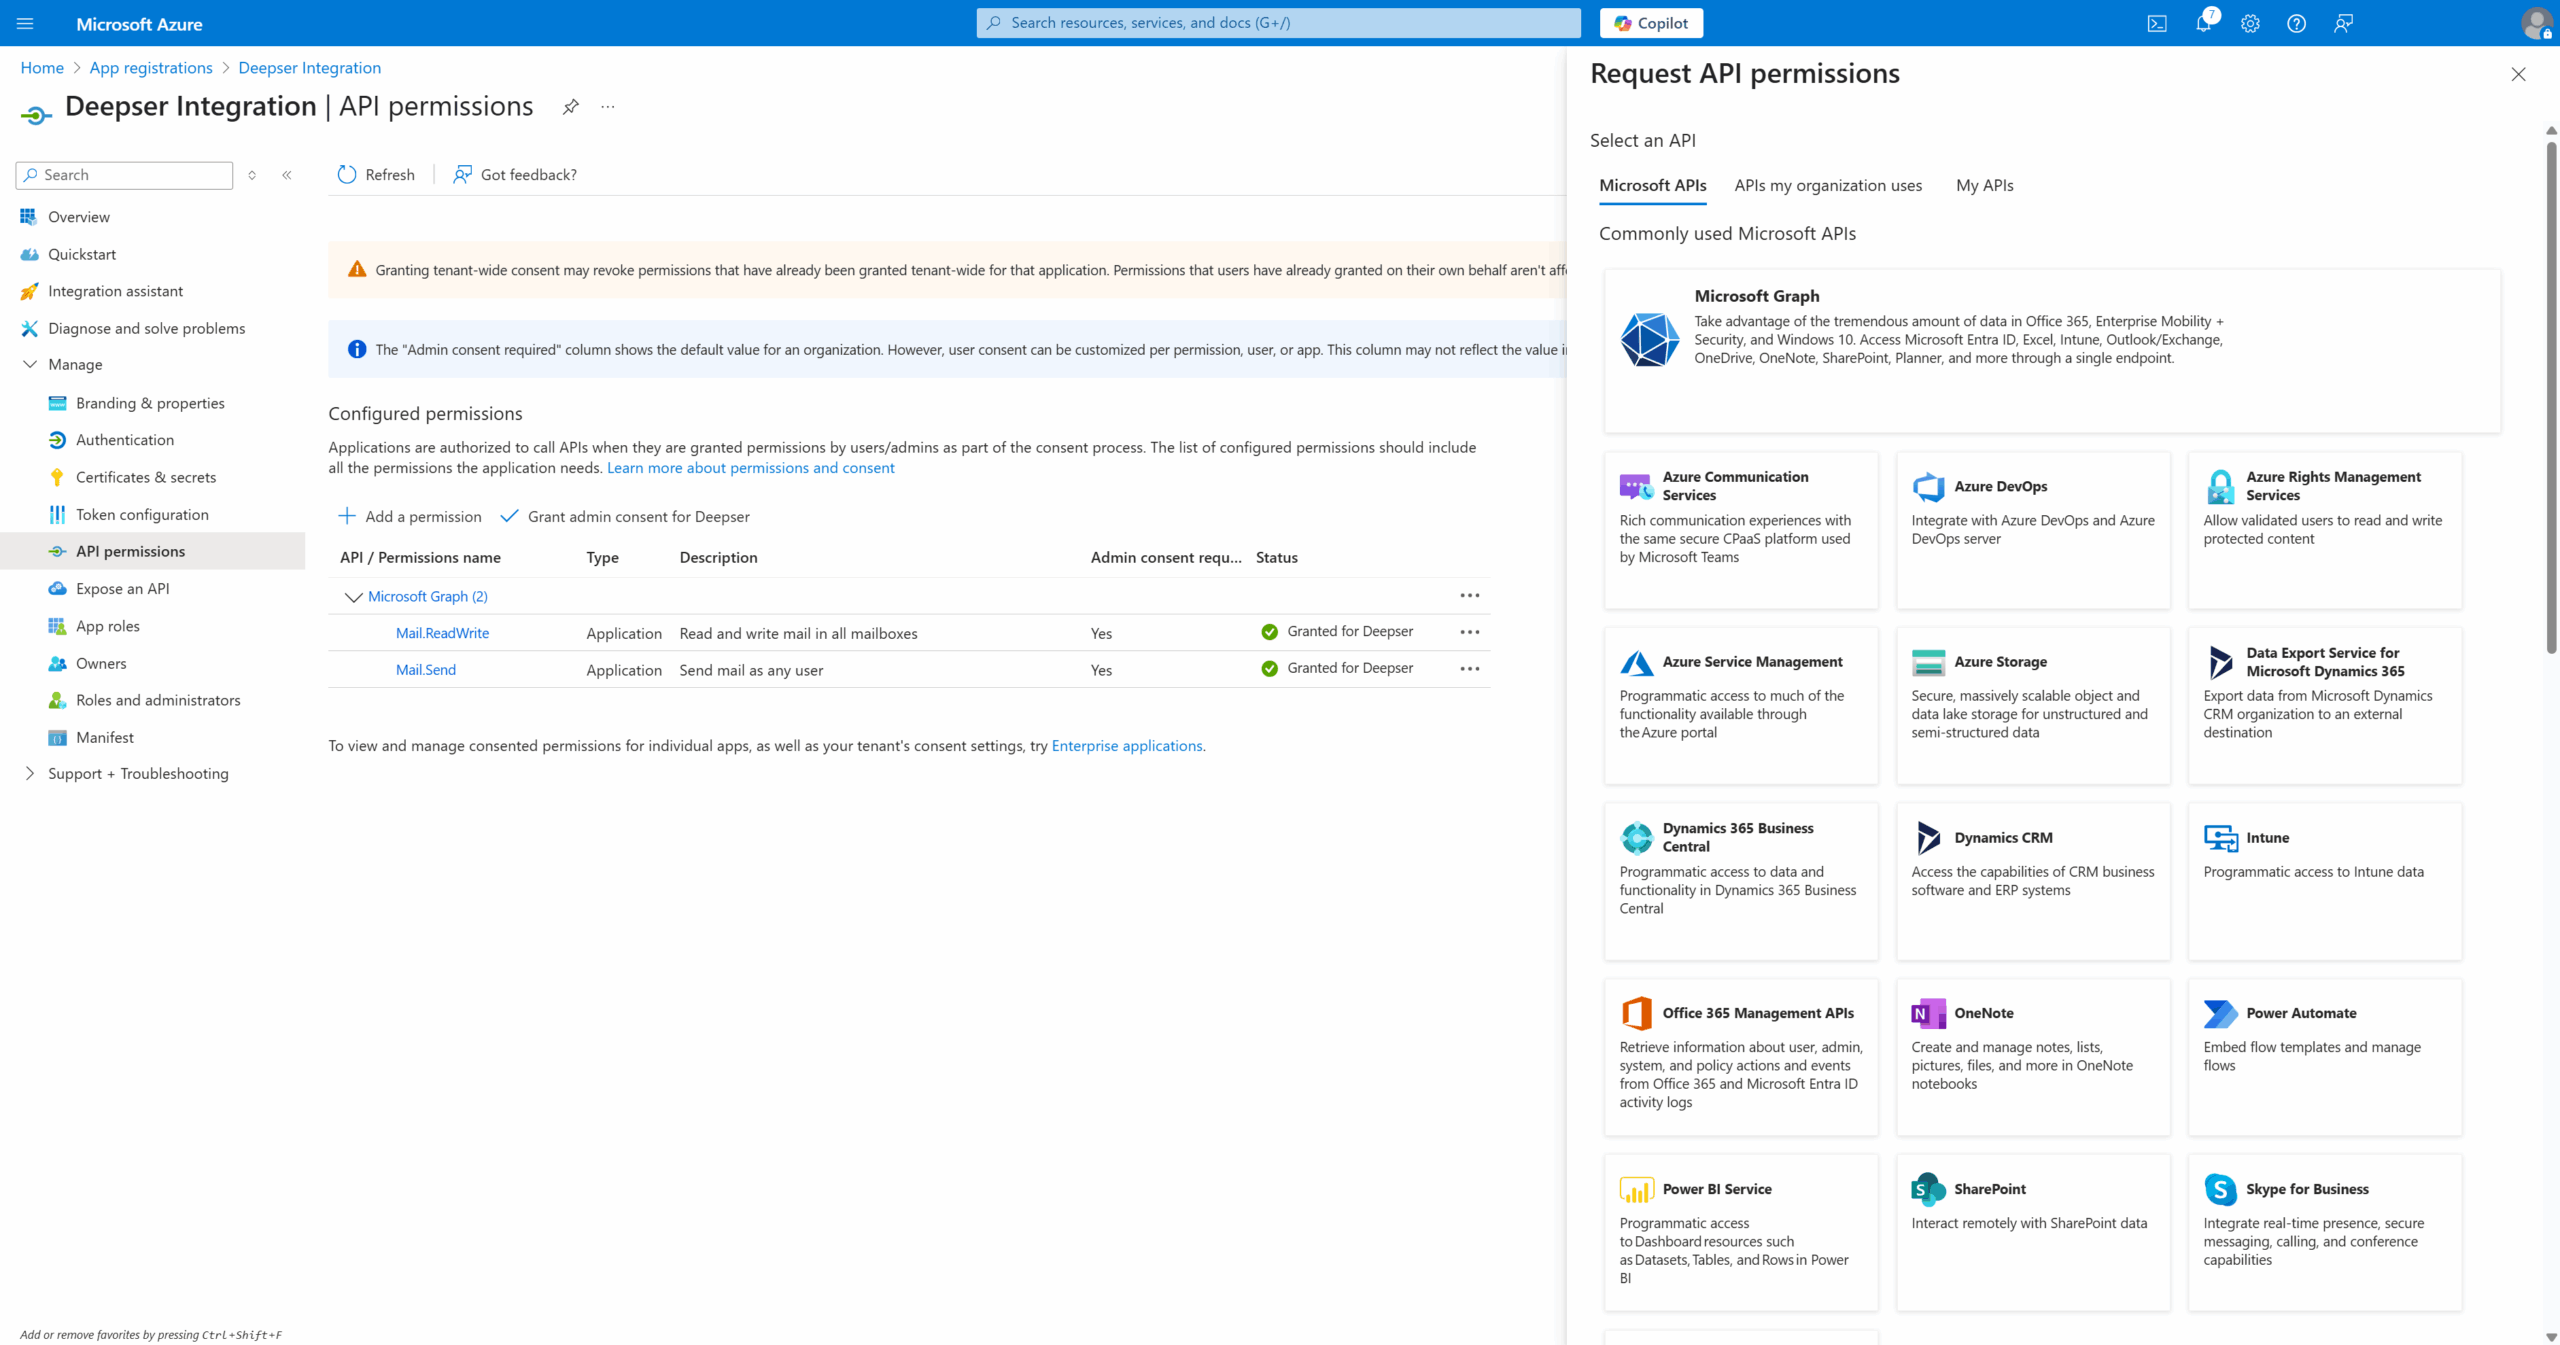Screen dimensions: 2560x1345
Task: Open options menu for Mail.Send row
Action: click(1469, 669)
